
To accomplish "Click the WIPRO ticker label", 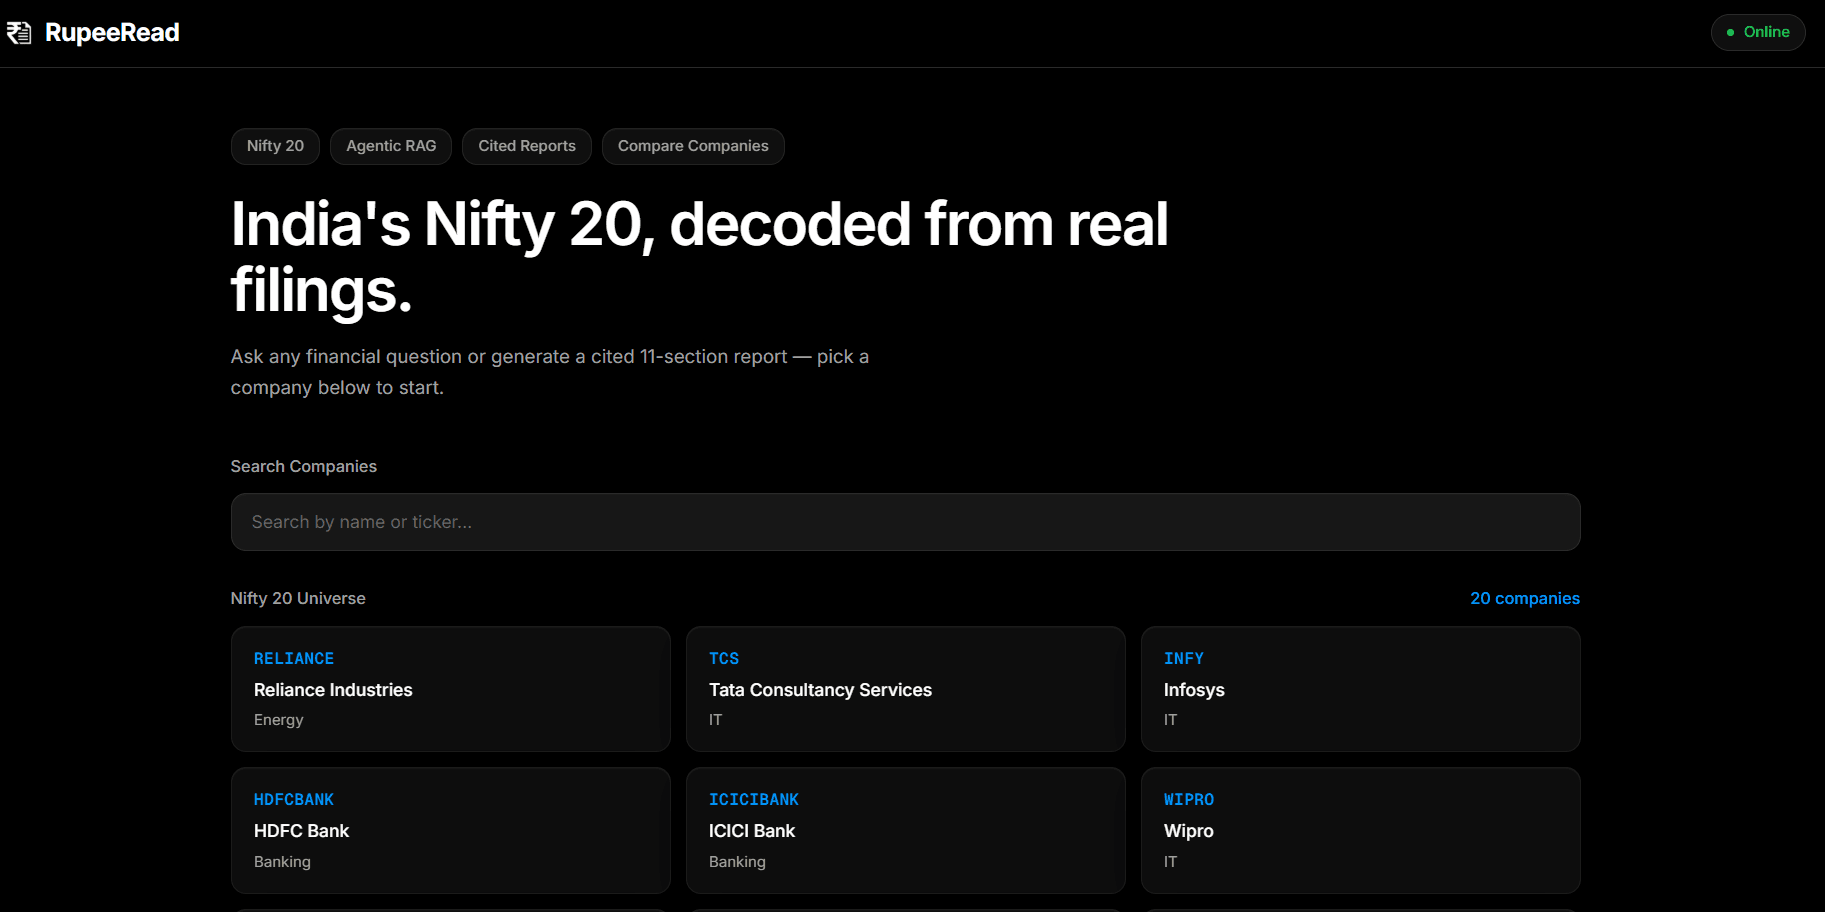I will pyautogui.click(x=1189, y=800).
